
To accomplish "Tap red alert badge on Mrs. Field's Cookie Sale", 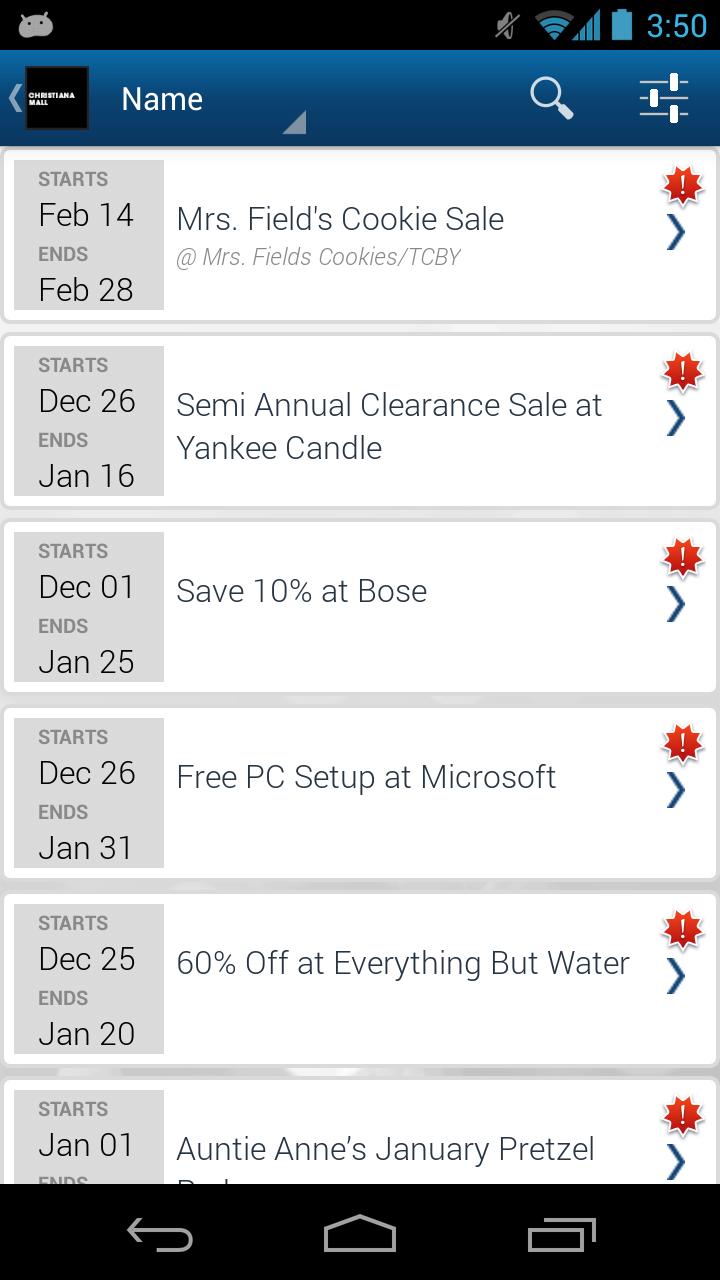I will coord(683,185).
